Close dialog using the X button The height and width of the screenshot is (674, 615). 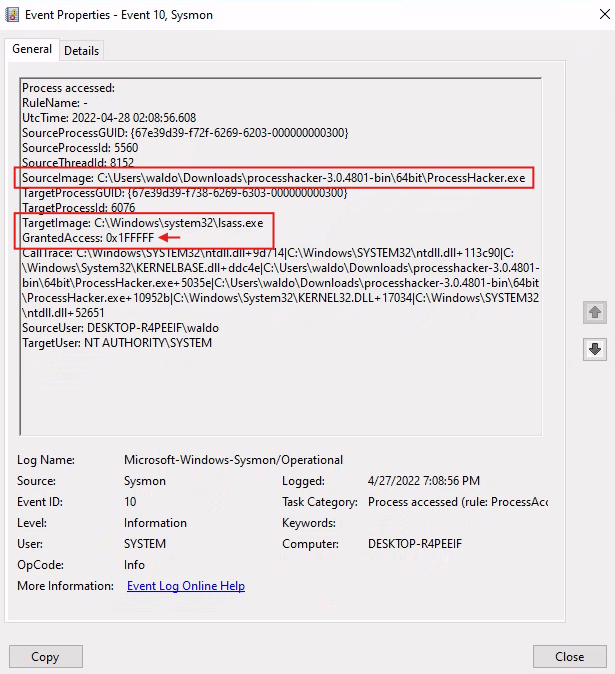point(605,14)
